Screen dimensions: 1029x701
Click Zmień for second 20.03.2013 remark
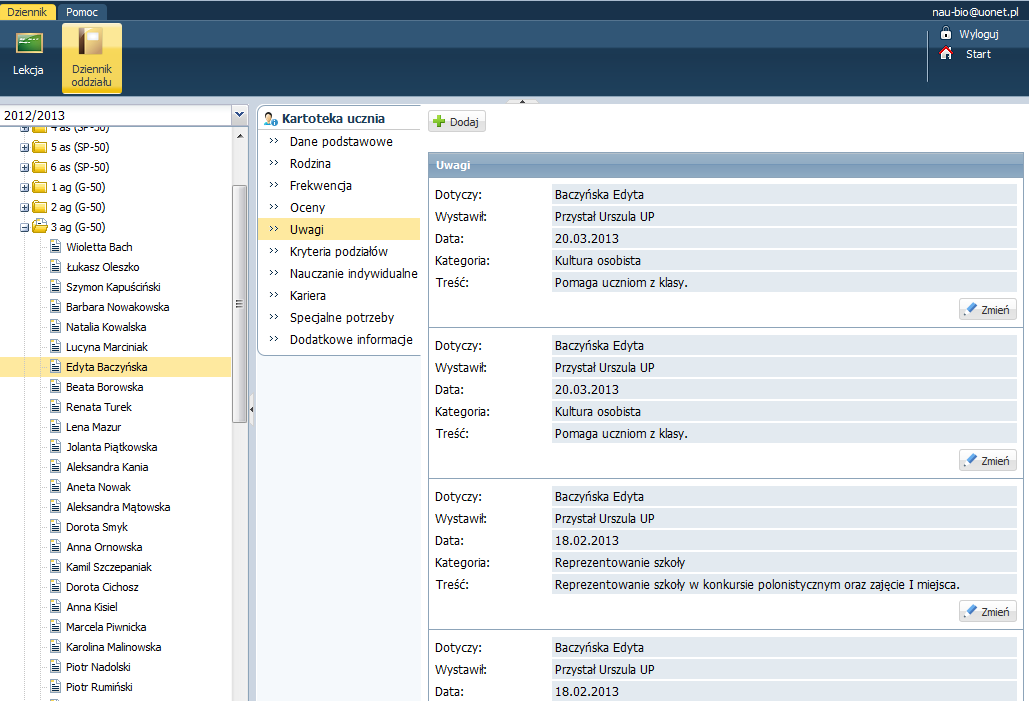coord(988,460)
